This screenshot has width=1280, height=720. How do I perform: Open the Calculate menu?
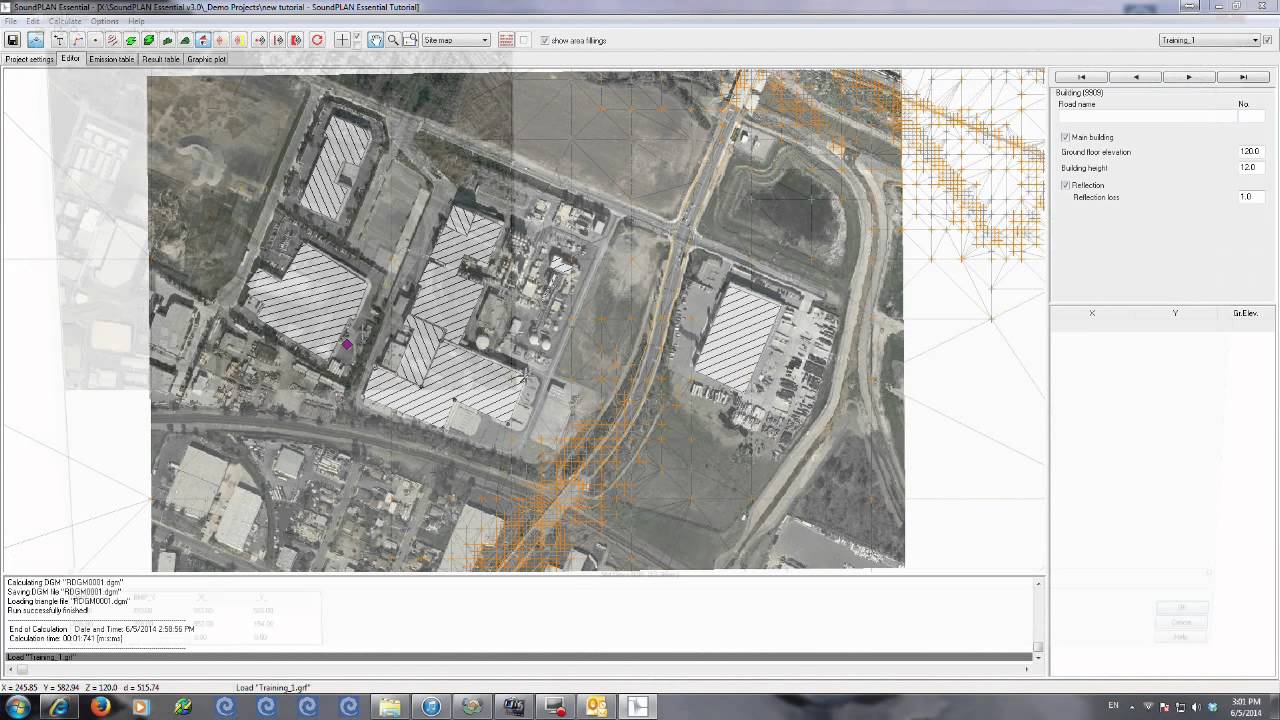point(65,21)
